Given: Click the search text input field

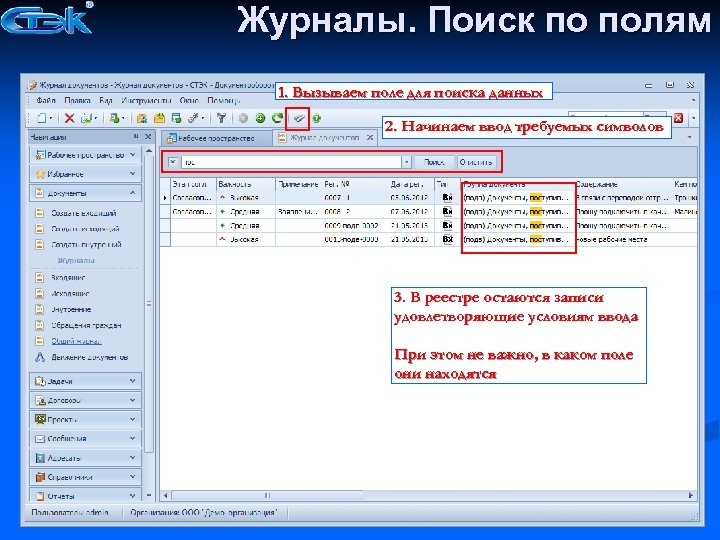Looking at the screenshot, I should pos(292,162).
